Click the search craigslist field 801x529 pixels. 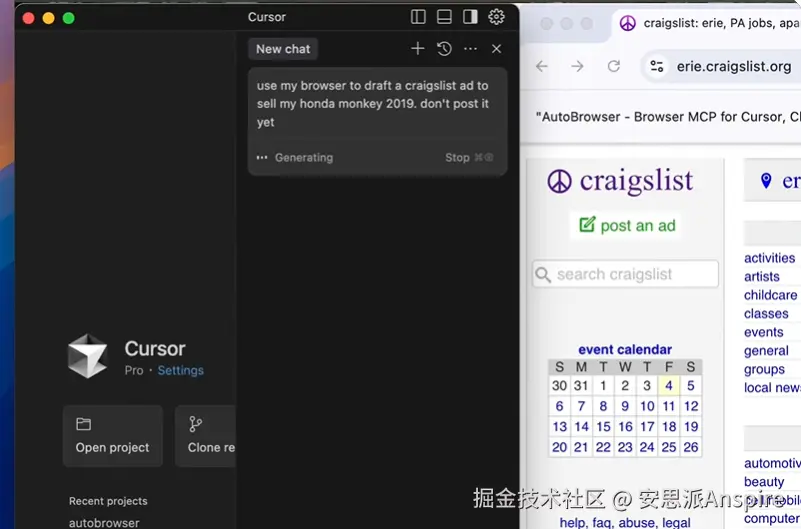(625, 274)
